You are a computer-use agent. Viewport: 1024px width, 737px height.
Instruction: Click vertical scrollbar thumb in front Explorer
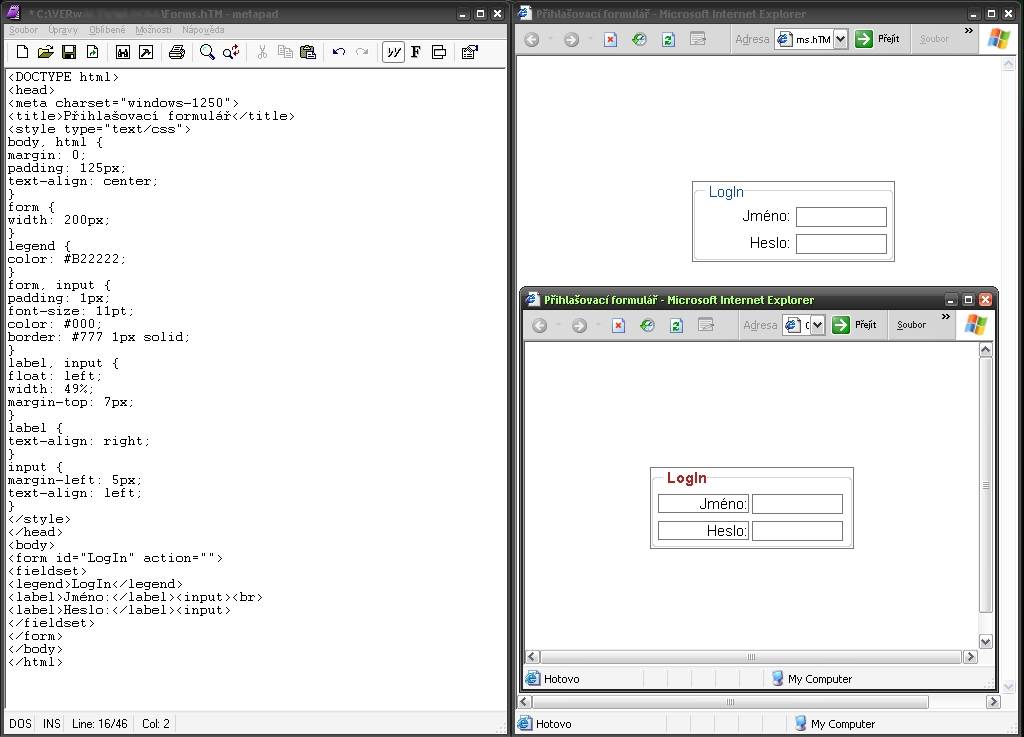[x=985, y=485]
